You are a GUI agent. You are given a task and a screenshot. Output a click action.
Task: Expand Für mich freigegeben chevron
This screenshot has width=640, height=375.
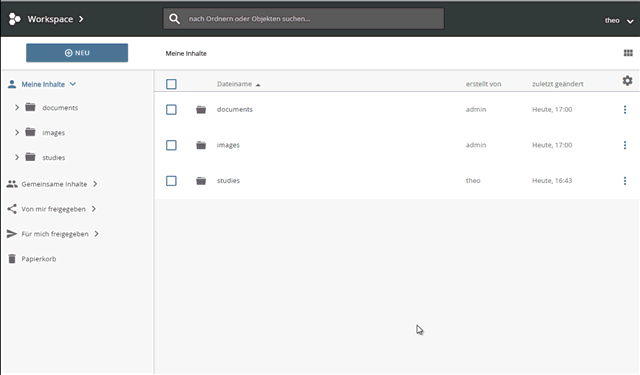click(97, 234)
